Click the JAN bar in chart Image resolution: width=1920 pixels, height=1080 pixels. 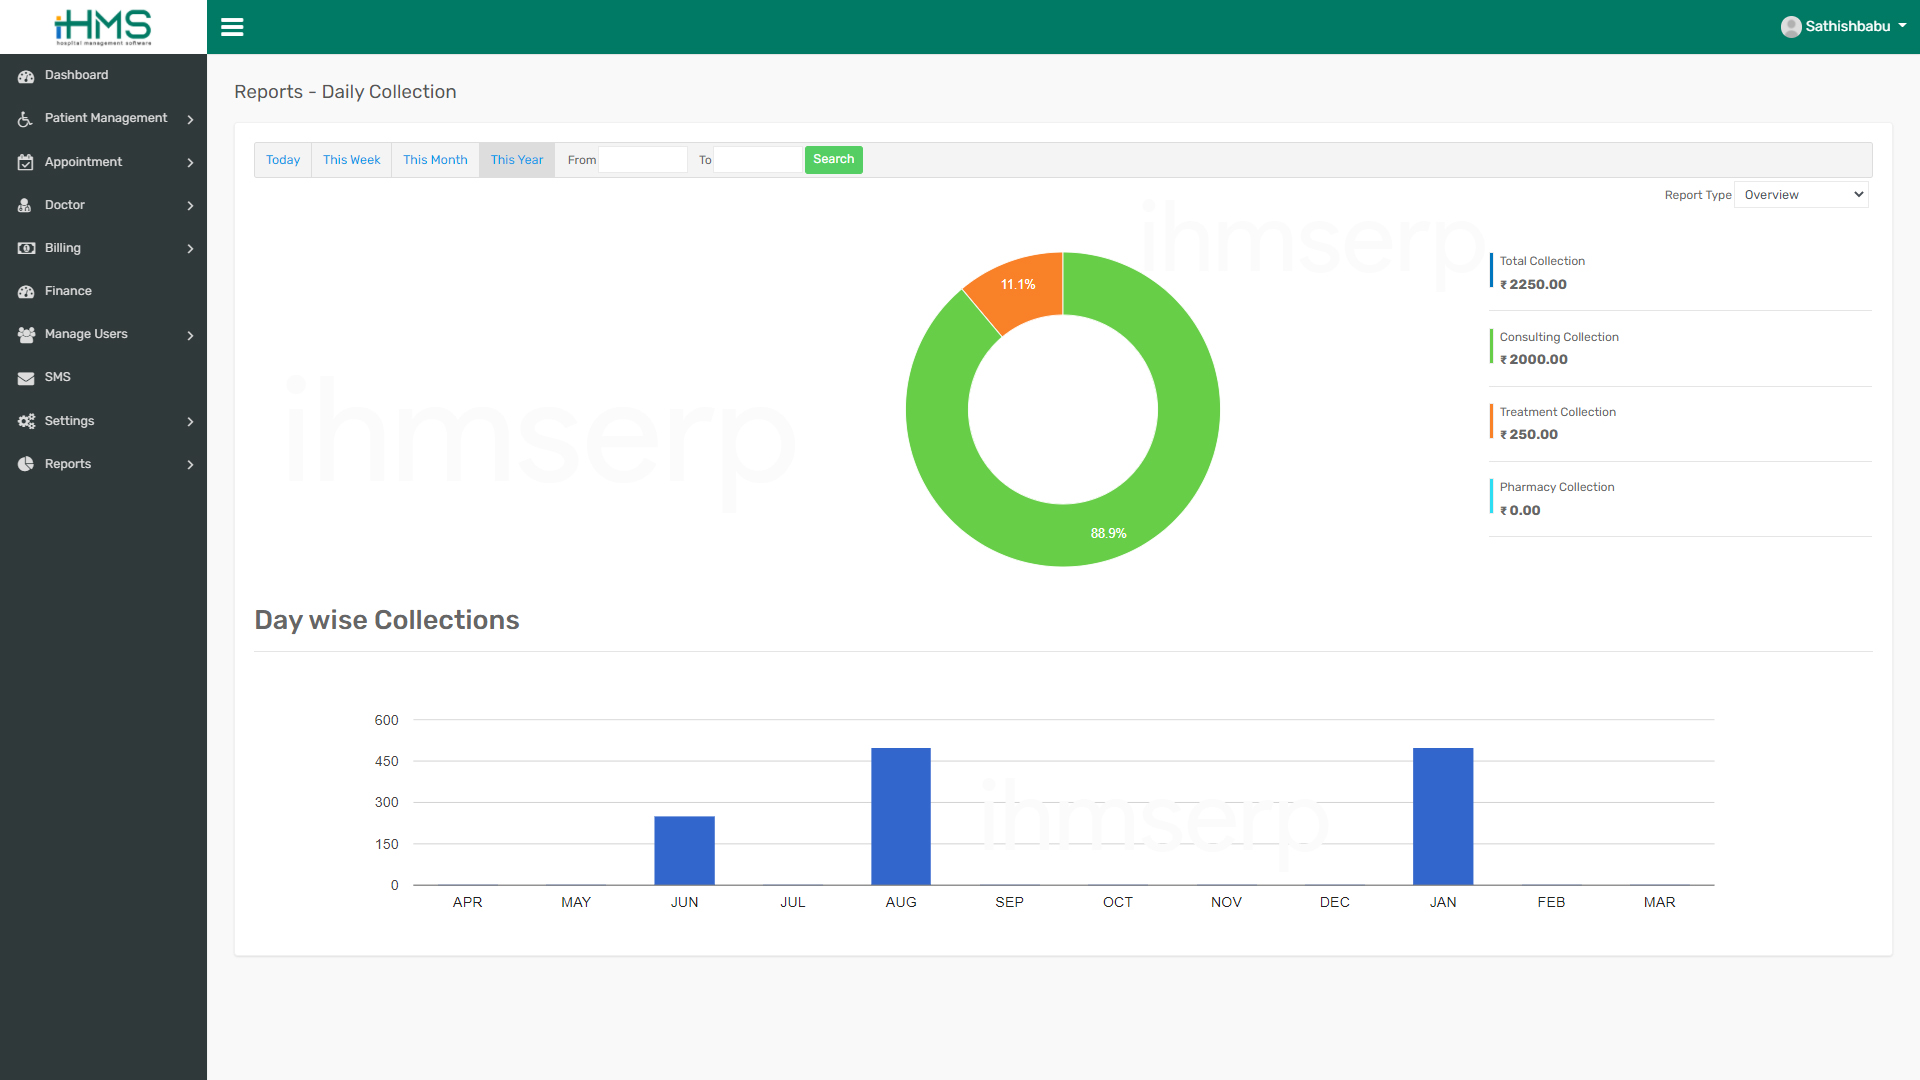pos(1443,817)
